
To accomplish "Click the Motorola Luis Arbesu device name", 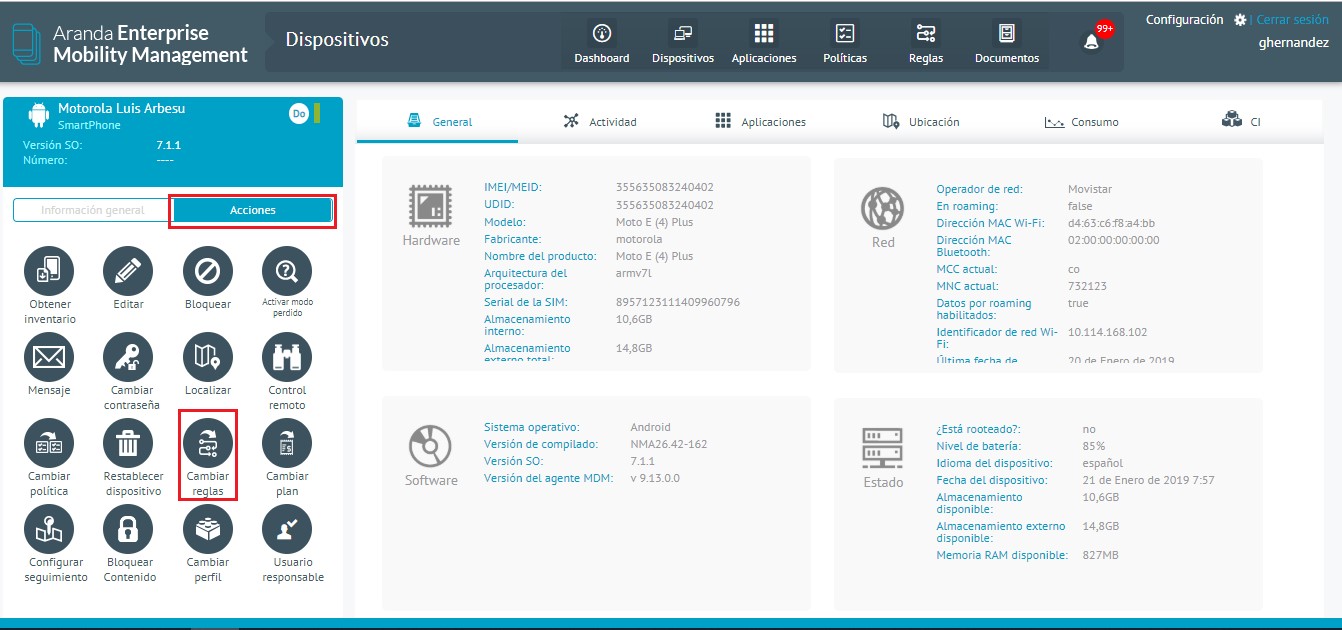I will [x=121, y=108].
